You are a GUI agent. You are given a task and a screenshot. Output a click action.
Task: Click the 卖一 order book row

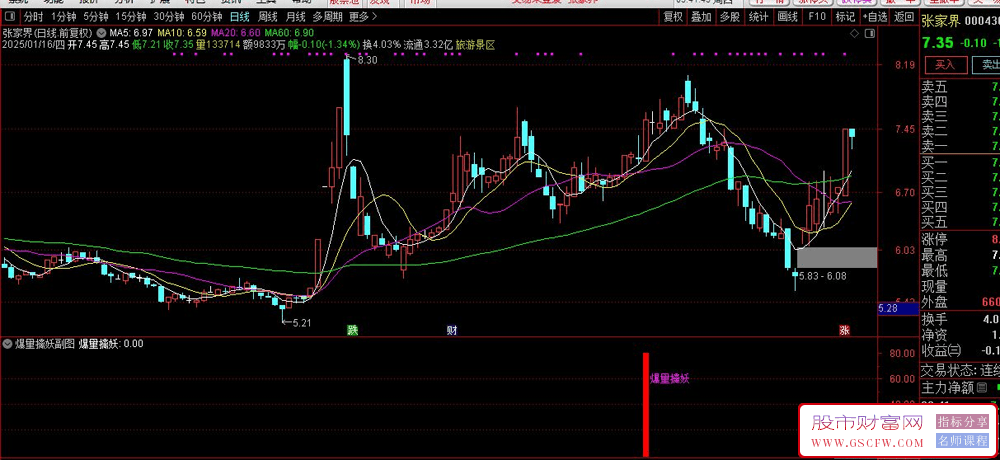[x=960, y=147]
